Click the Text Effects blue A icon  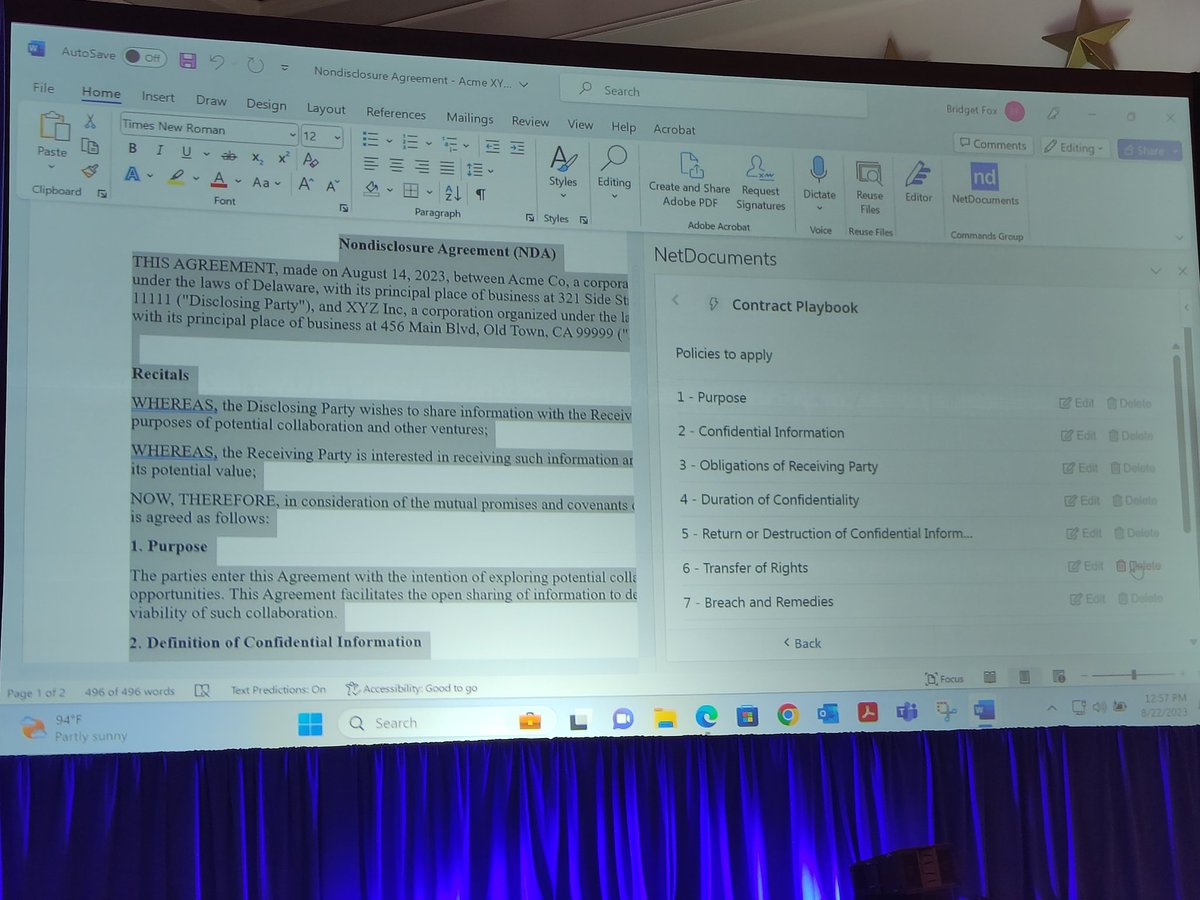[x=132, y=174]
